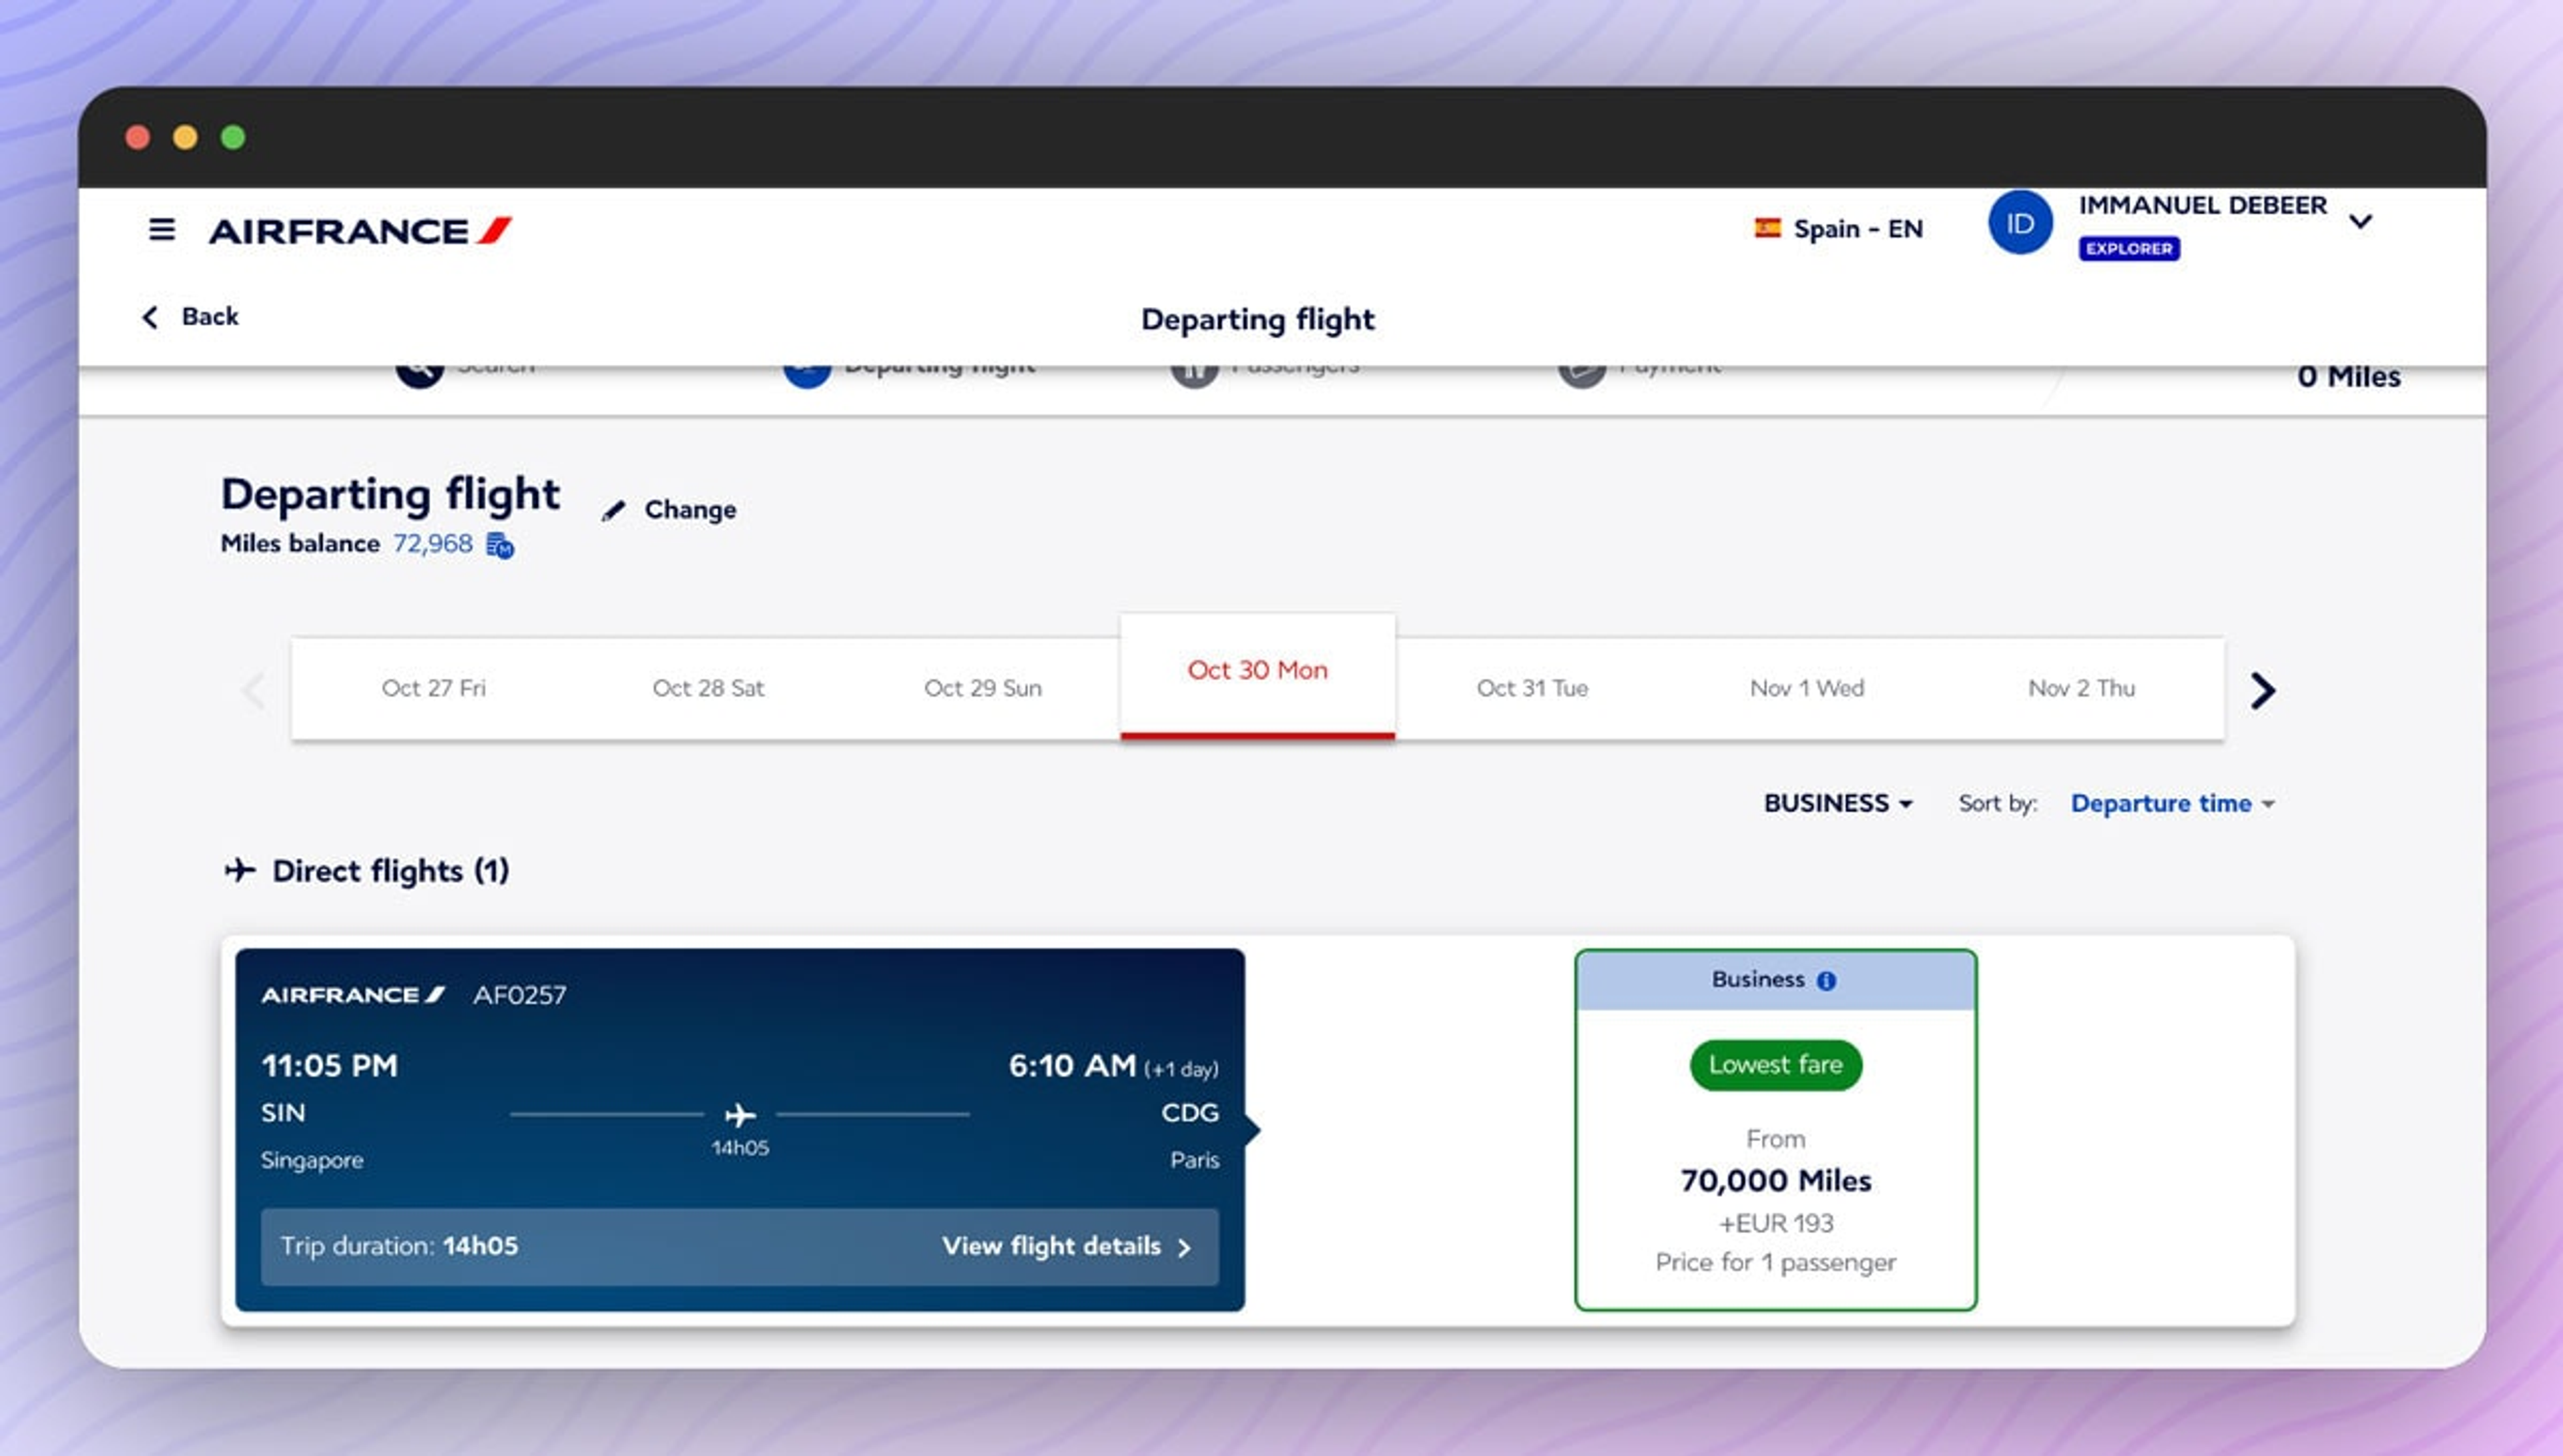Select the Nov 1 Wed date tab
2563x1456 pixels.
(1806, 688)
